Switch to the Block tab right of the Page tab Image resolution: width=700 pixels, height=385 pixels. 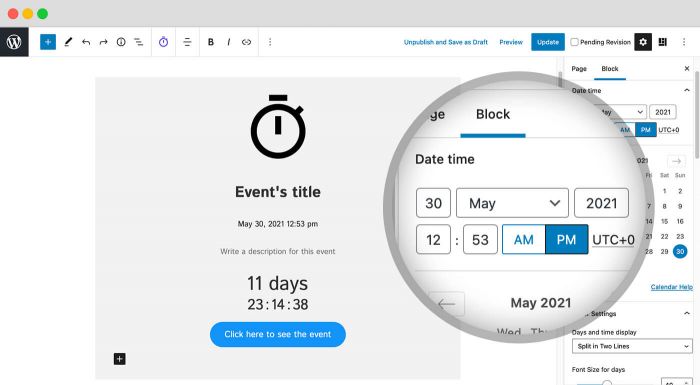(x=609, y=69)
